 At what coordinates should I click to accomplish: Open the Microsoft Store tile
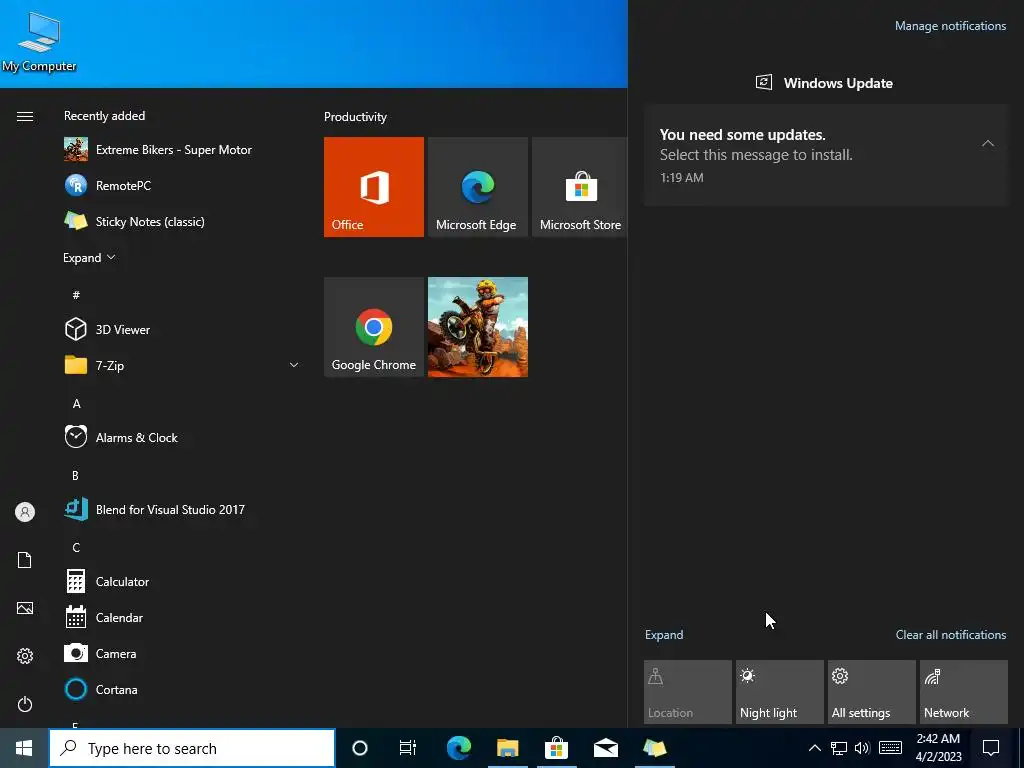click(580, 187)
